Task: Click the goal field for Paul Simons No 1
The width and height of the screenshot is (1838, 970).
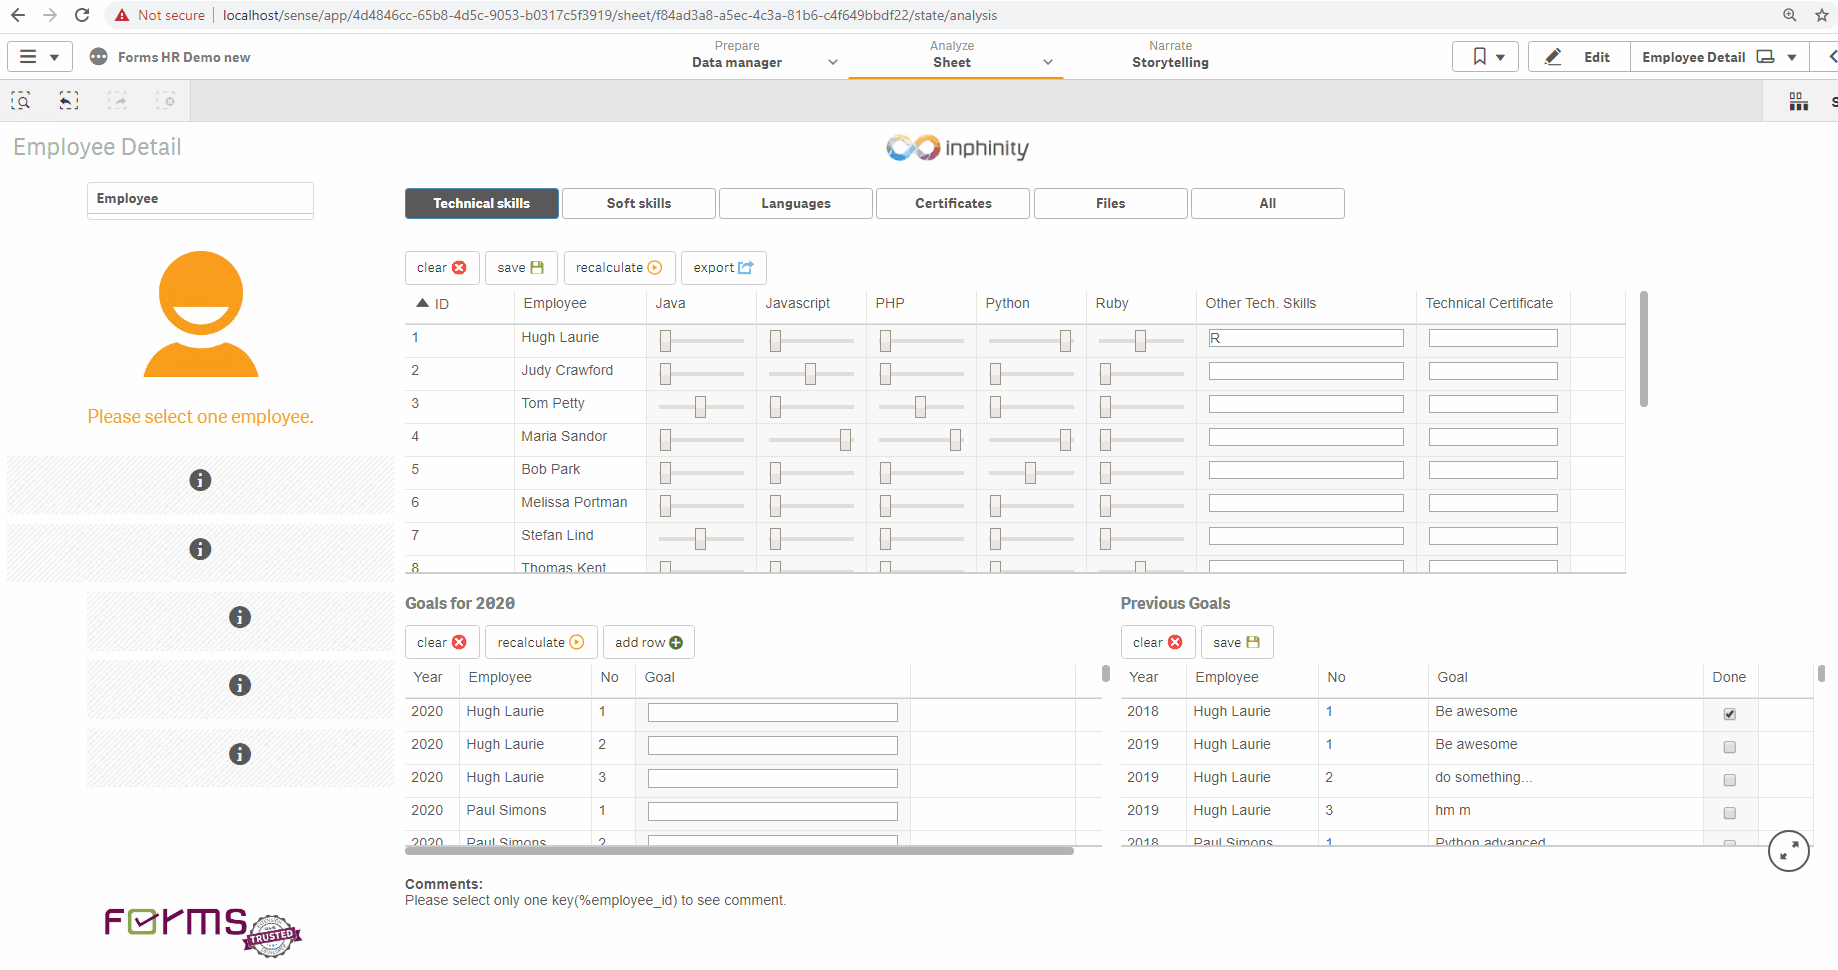Action: click(773, 811)
